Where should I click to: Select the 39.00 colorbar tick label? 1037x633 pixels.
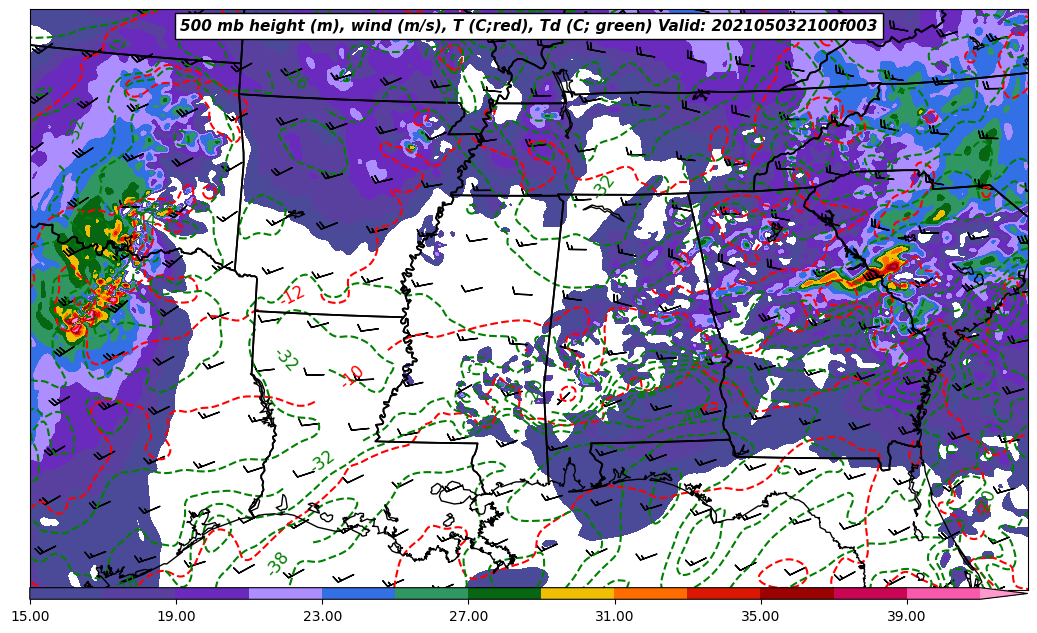click(906, 617)
